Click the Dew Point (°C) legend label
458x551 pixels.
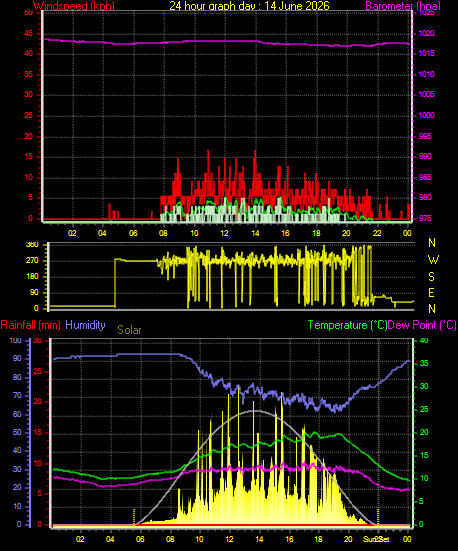coord(422,325)
